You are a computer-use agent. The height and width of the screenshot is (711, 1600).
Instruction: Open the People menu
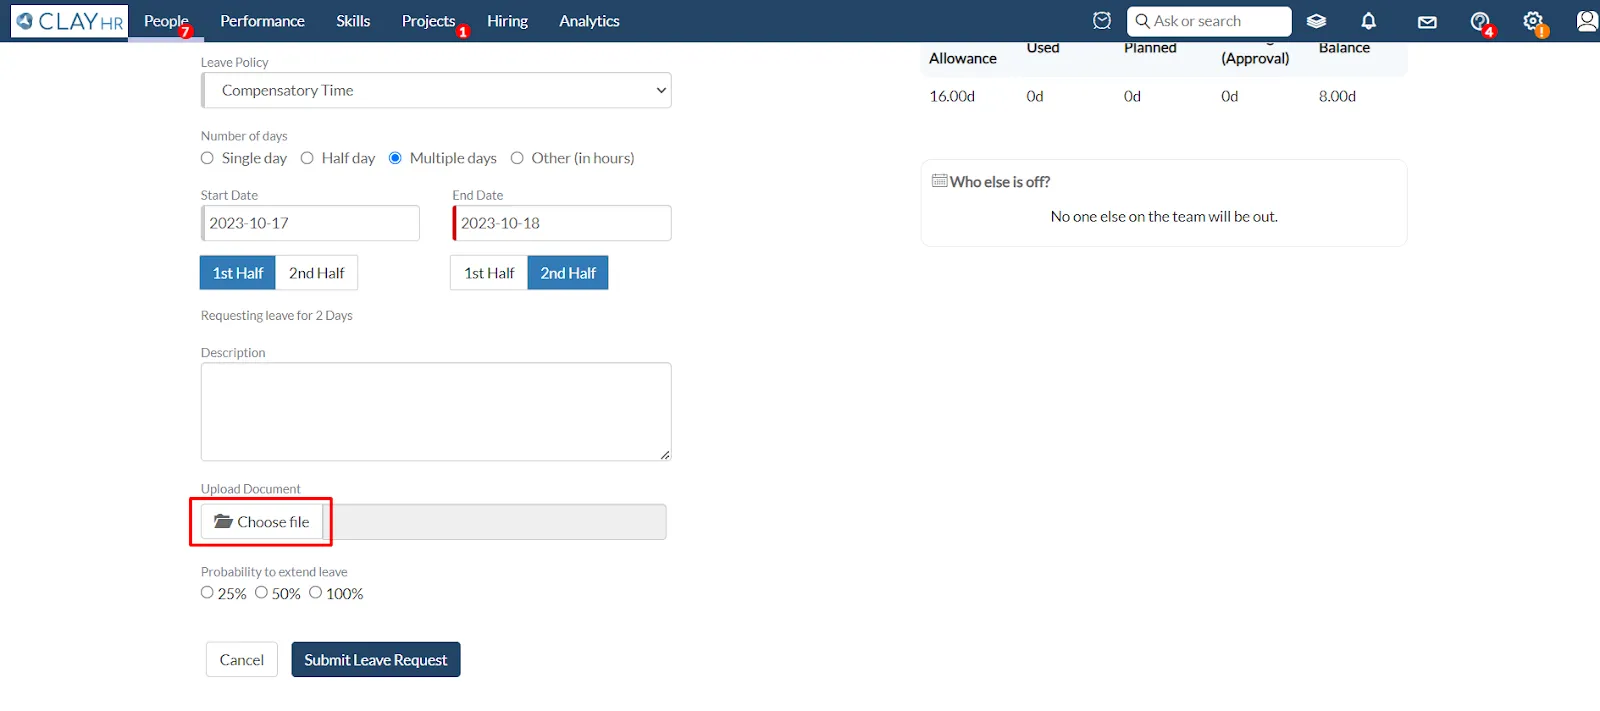click(166, 21)
